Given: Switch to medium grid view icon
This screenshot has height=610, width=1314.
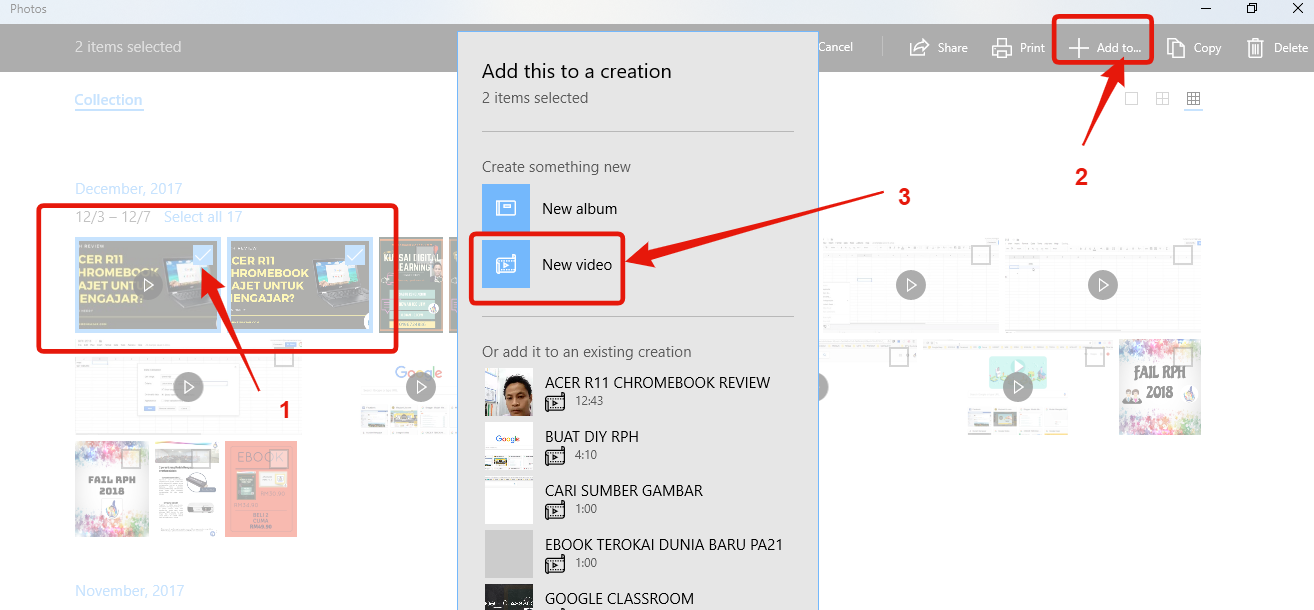Looking at the screenshot, I should tap(1162, 99).
